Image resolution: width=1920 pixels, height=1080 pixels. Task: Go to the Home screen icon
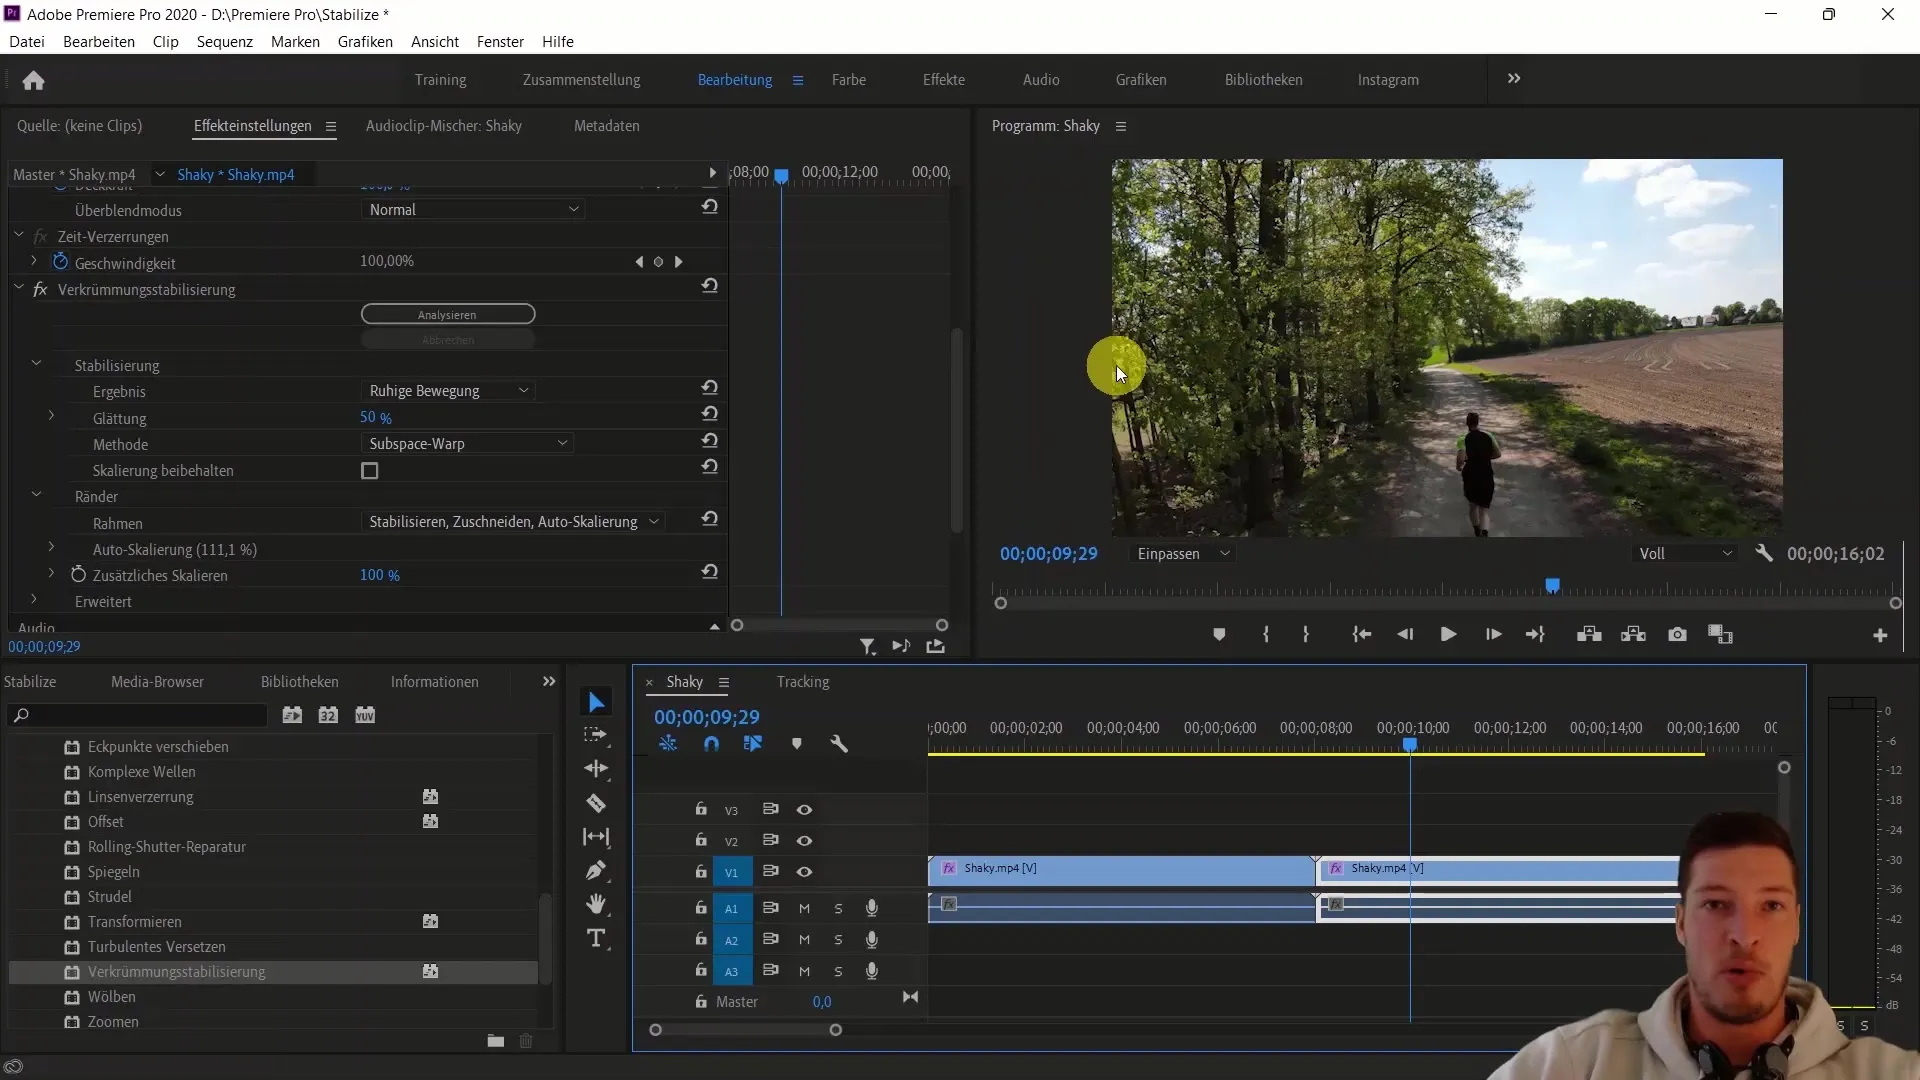(33, 80)
